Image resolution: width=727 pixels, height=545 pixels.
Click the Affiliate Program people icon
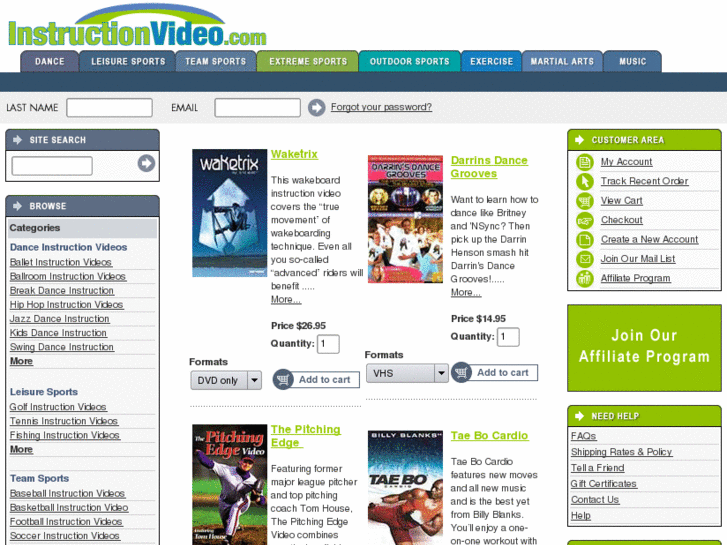coord(585,278)
